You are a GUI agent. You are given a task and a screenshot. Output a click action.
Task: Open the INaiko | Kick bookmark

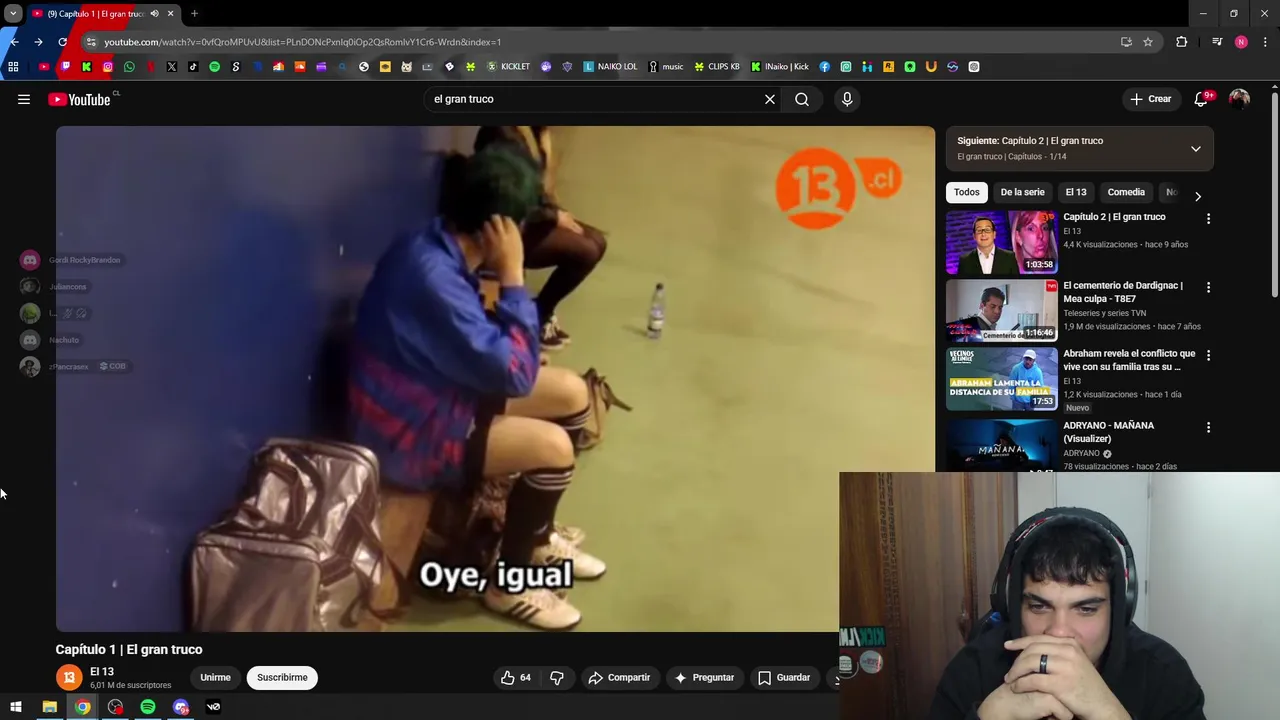[x=780, y=67]
